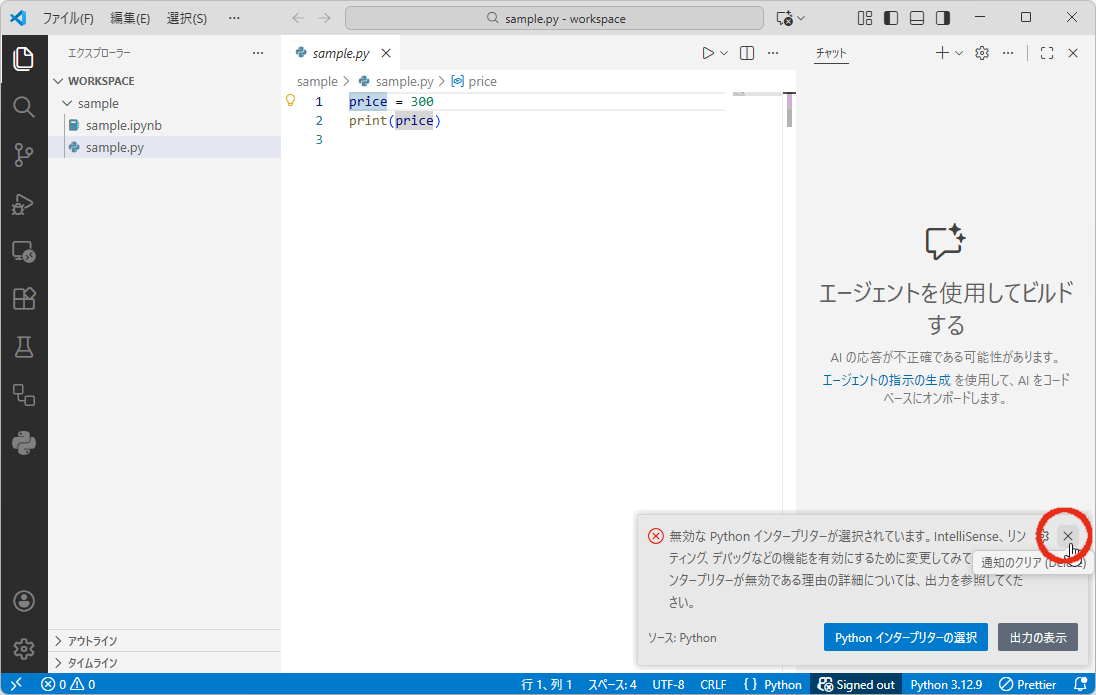Open chat panel more actions ellipsis
This screenshot has width=1096, height=695.
pos(1008,53)
